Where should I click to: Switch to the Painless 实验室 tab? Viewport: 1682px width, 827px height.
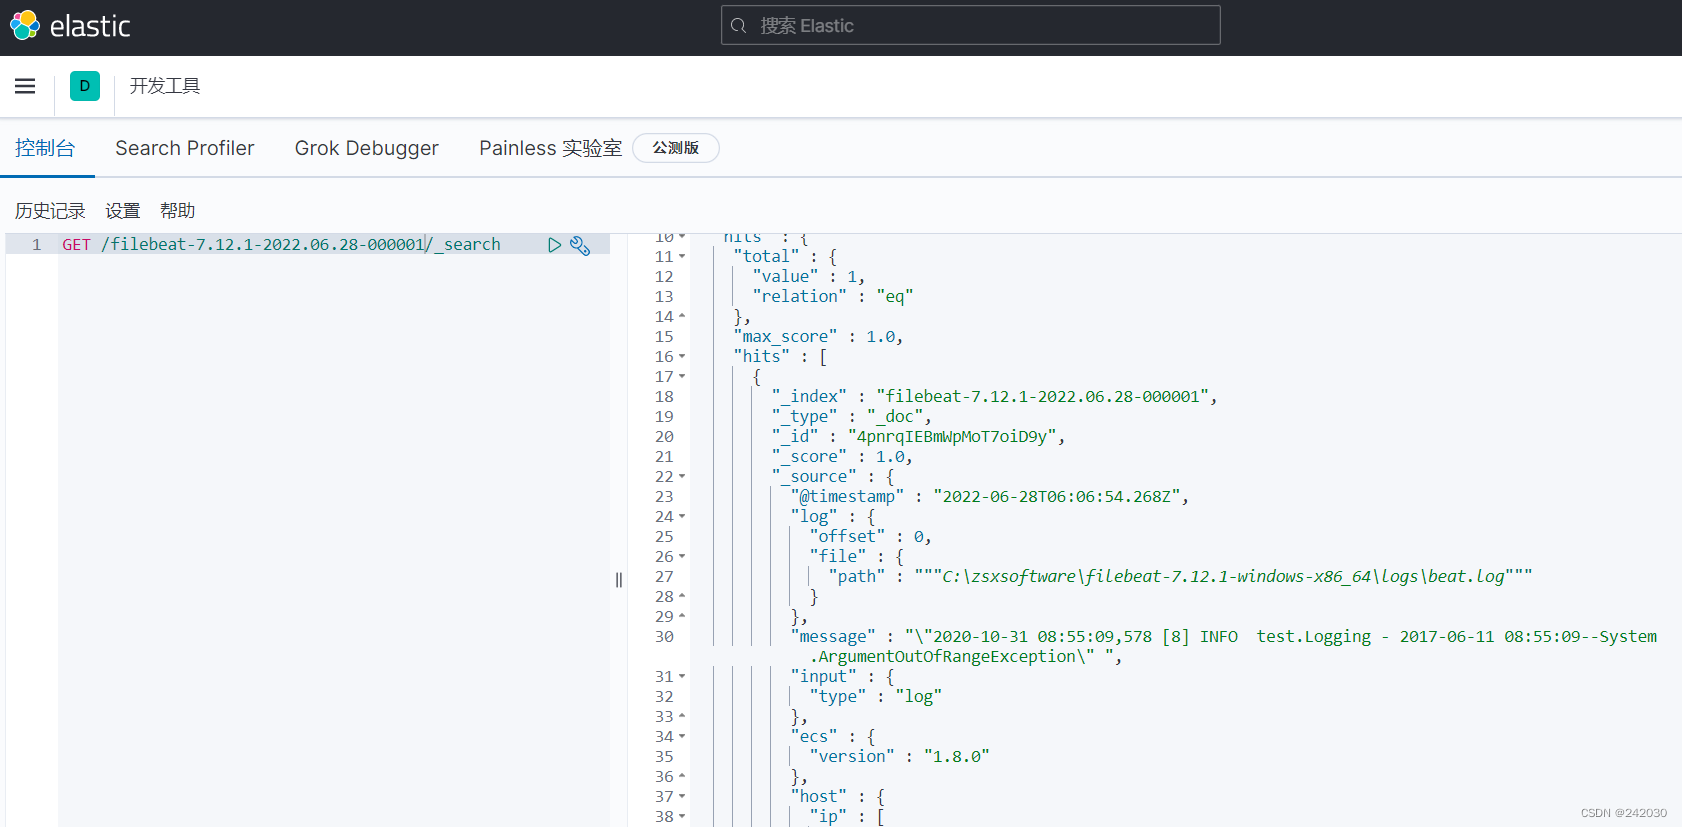(551, 148)
